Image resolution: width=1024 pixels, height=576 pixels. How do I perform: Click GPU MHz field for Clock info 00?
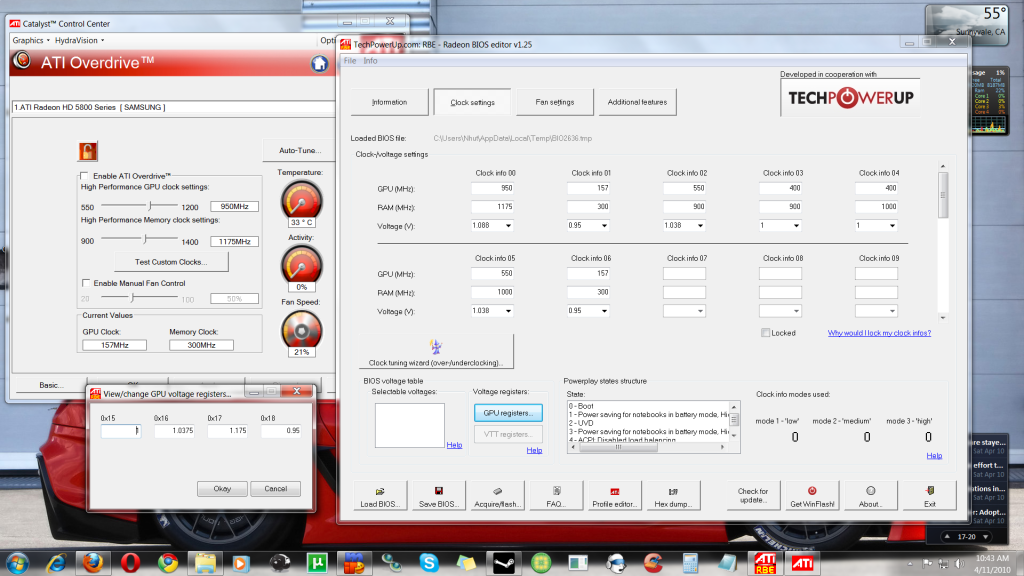(492, 188)
